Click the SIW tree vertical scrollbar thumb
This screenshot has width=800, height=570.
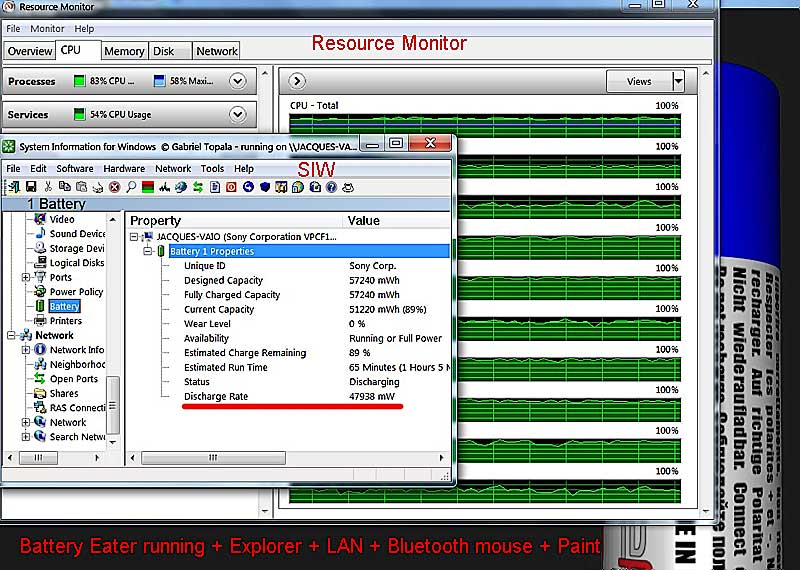coord(113,406)
